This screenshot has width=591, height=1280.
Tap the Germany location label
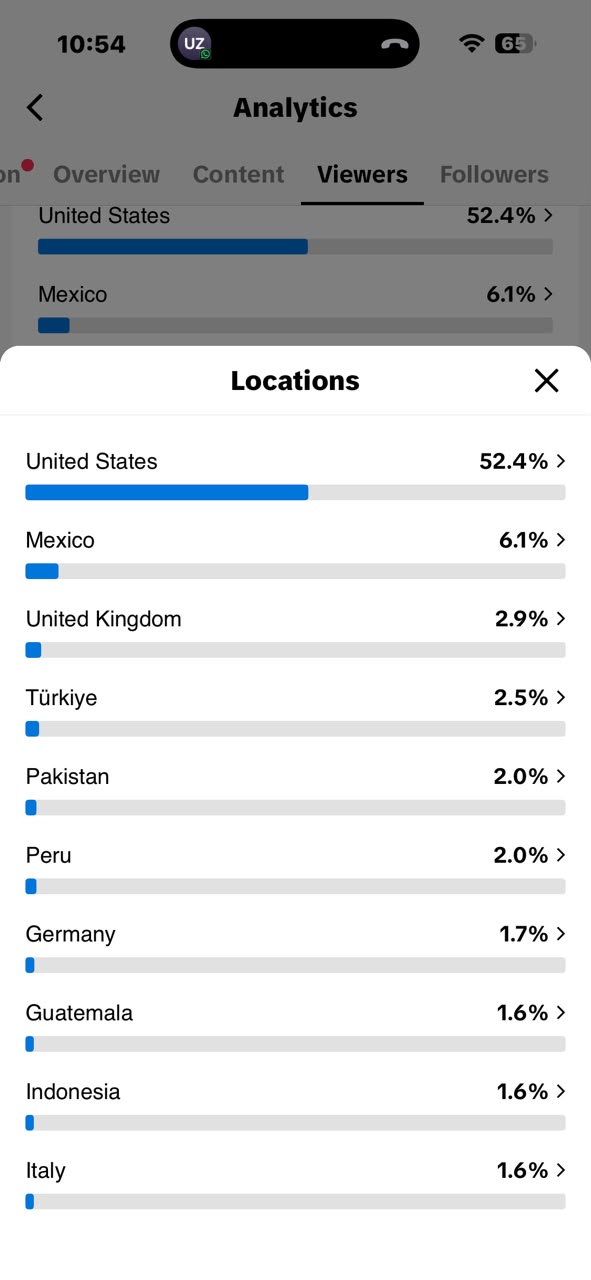70,934
